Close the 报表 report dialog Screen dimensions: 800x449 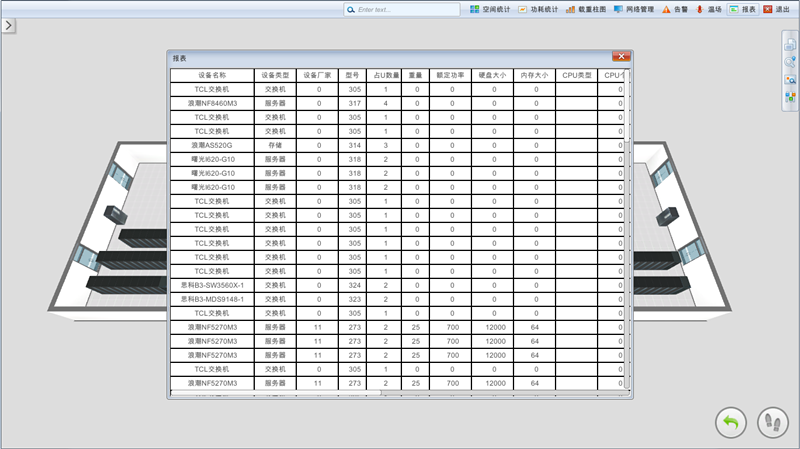coord(620,58)
